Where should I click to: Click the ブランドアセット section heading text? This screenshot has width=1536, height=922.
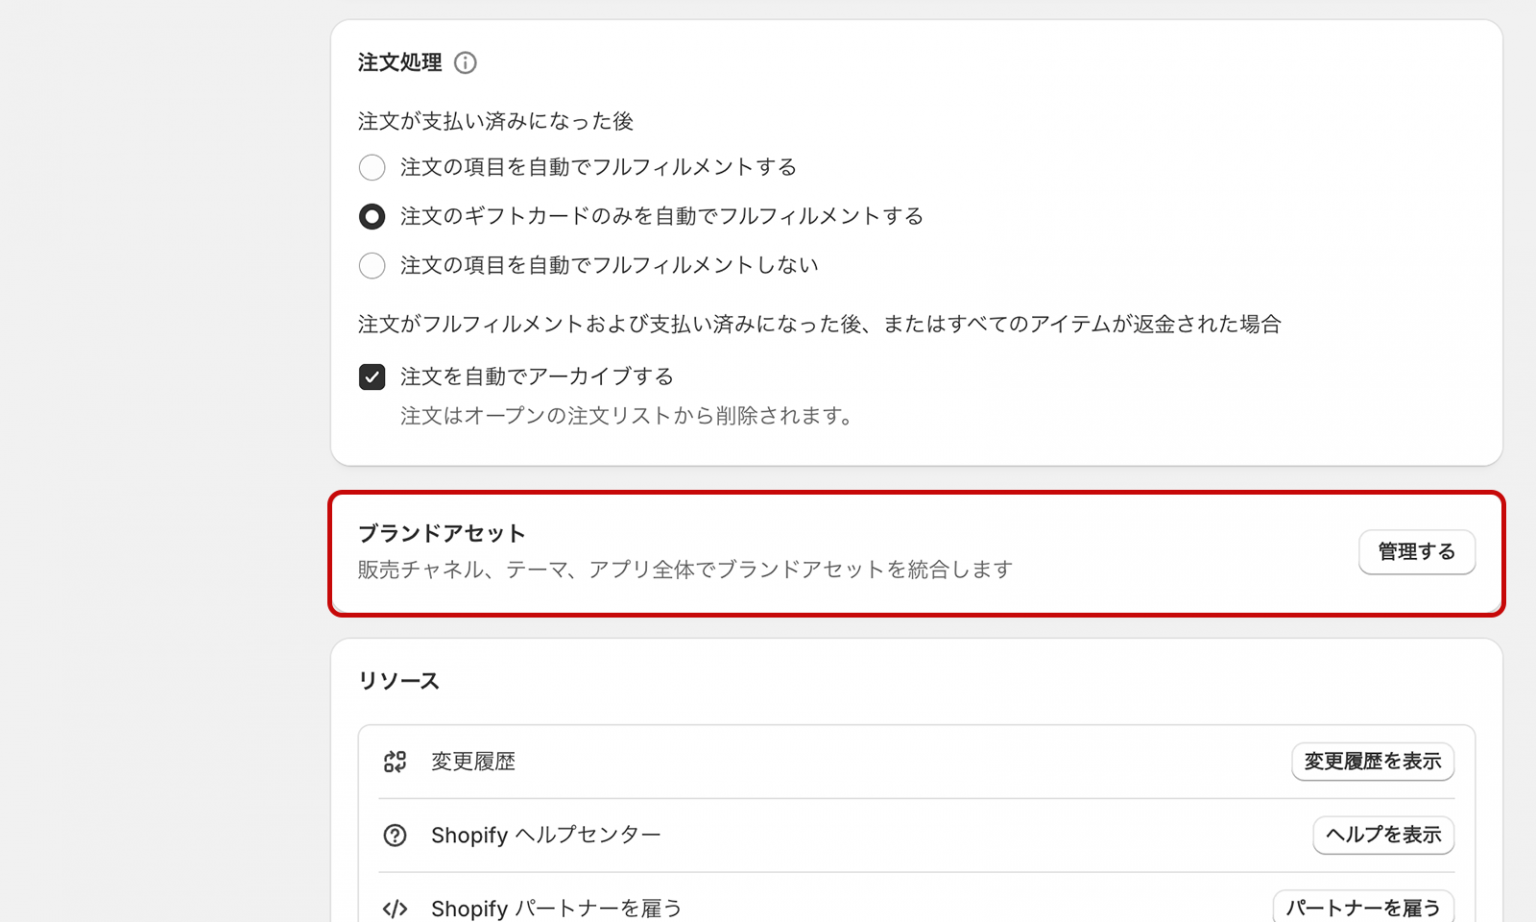coord(441,533)
